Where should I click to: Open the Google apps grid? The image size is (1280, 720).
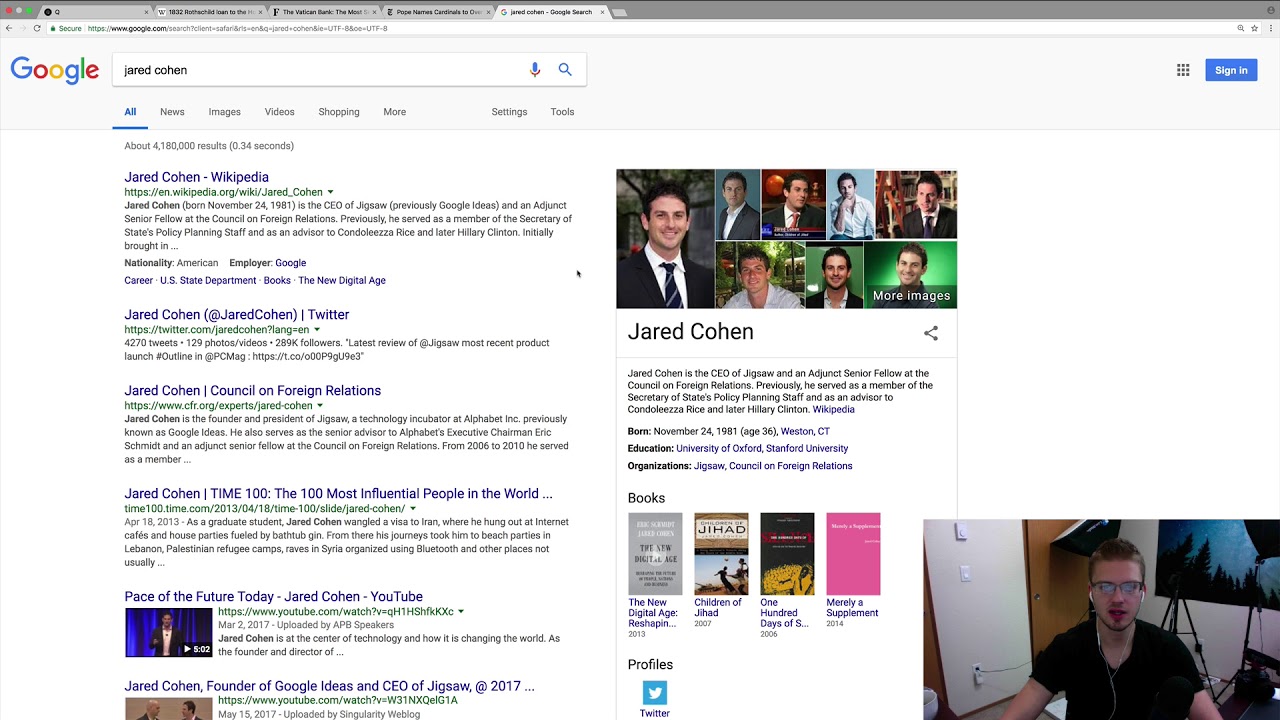1183,70
